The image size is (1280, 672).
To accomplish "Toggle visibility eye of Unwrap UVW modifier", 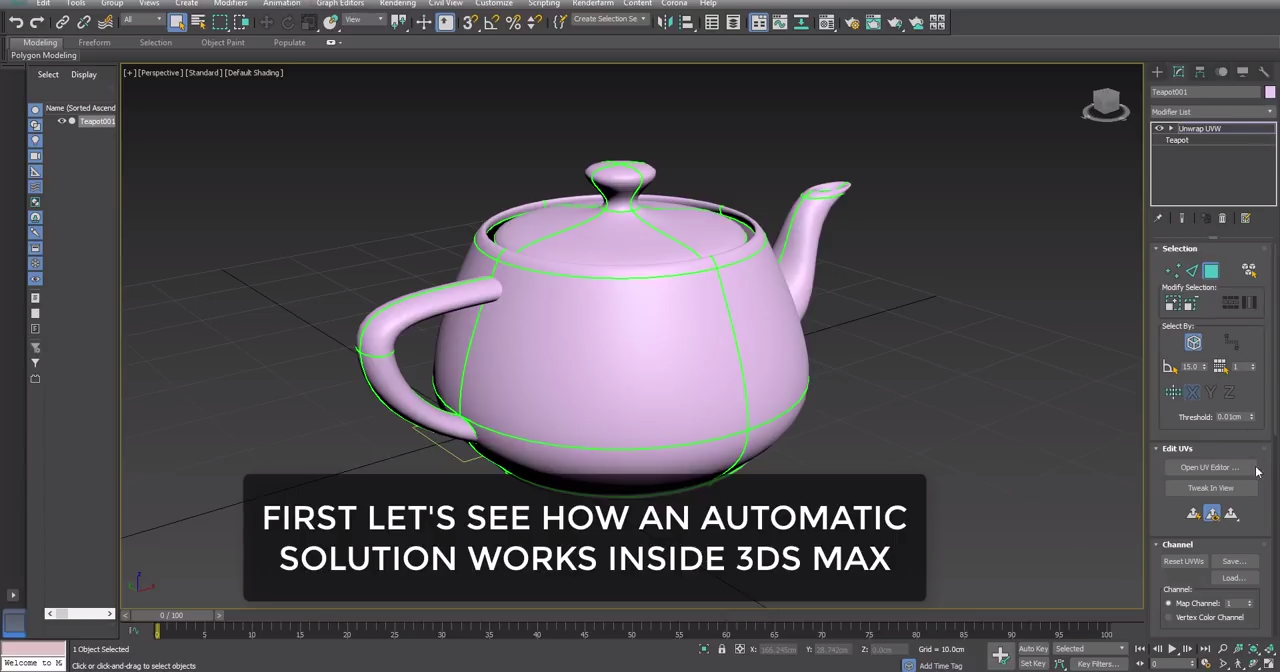I will [1159, 129].
